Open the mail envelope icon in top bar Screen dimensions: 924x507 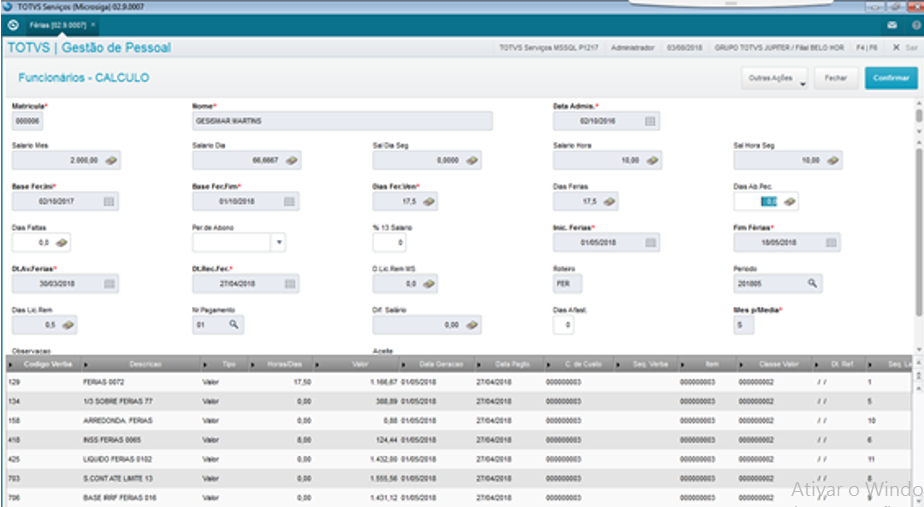click(892, 25)
